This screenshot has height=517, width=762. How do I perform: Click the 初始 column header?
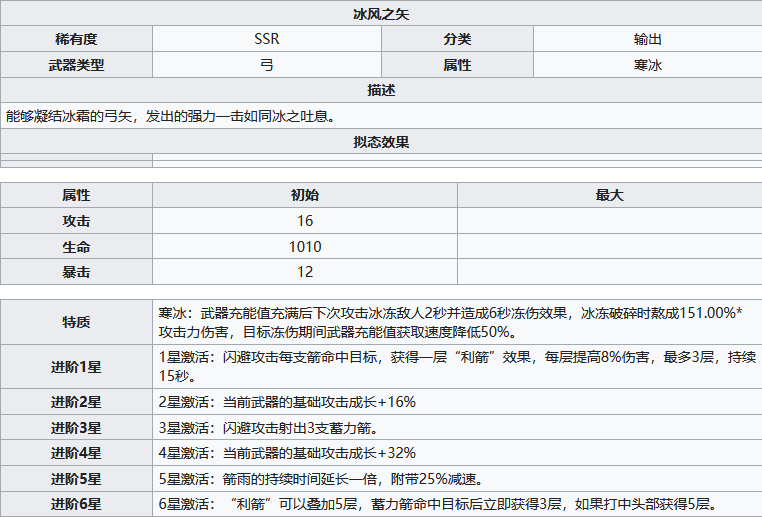coord(305,196)
